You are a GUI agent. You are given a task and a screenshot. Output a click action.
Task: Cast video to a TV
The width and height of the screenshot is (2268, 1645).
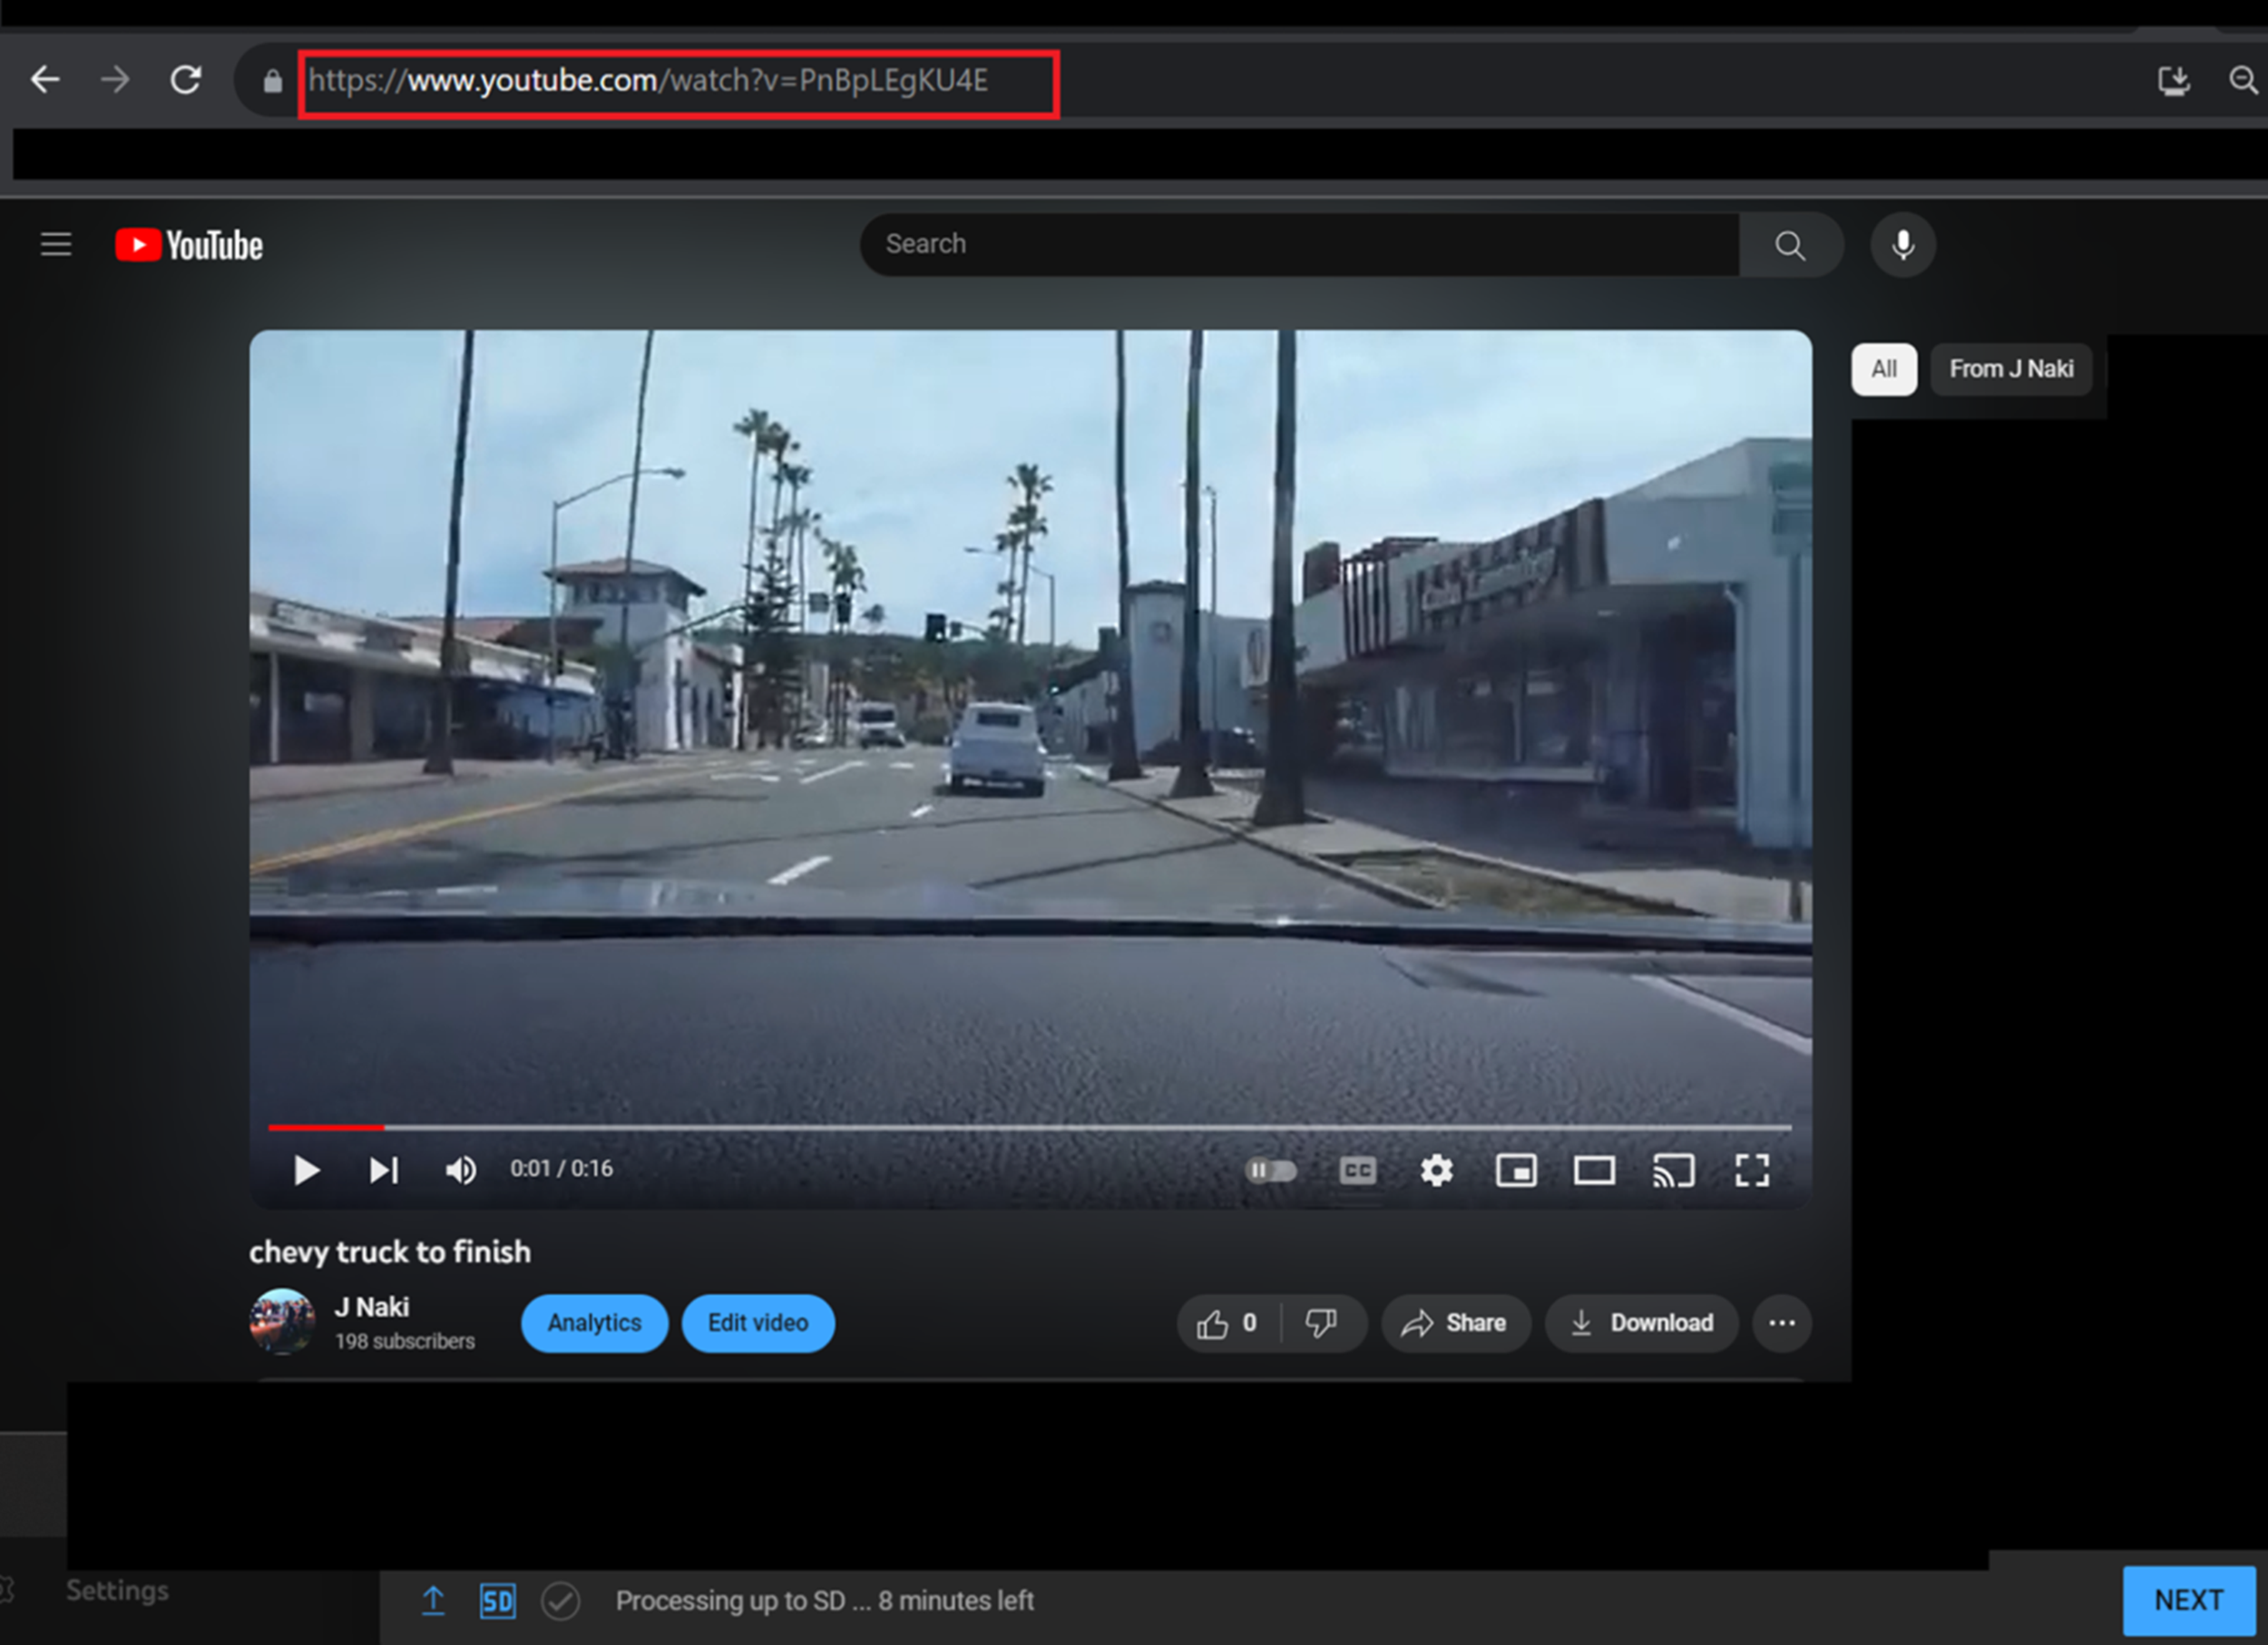click(1673, 1169)
